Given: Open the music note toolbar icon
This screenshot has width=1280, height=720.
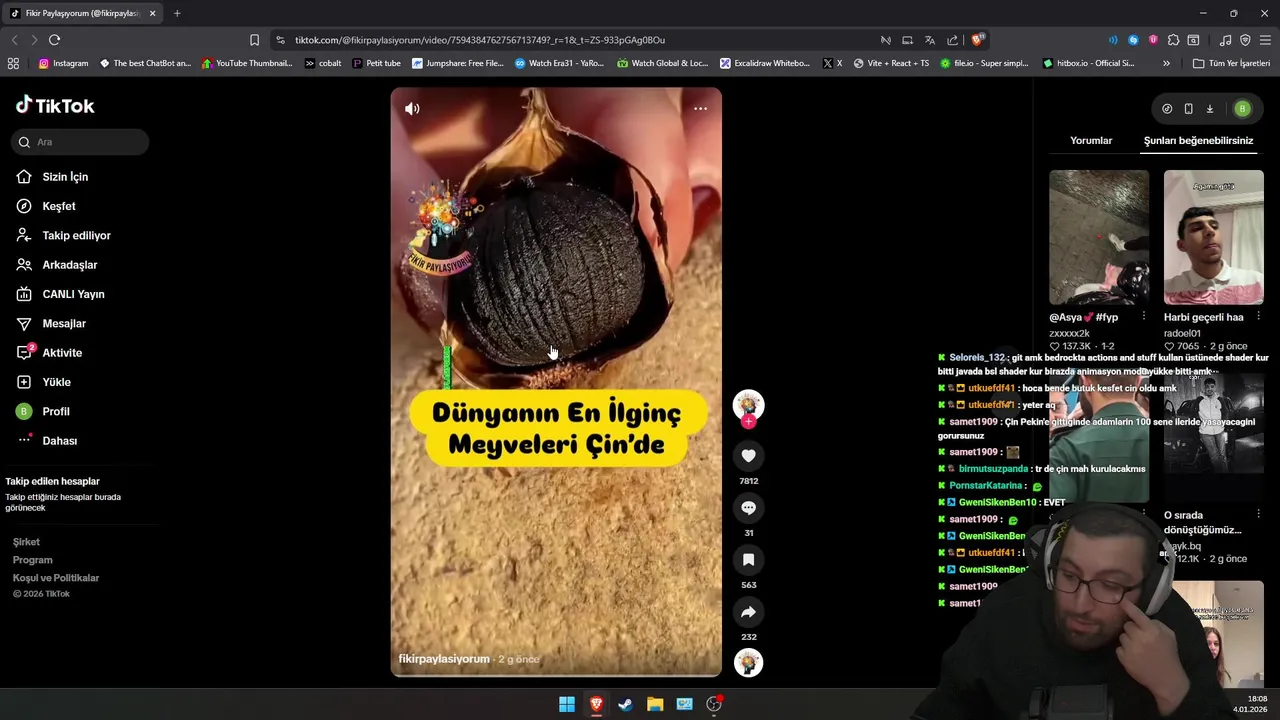Looking at the screenshot, I should click(1226, 40).
